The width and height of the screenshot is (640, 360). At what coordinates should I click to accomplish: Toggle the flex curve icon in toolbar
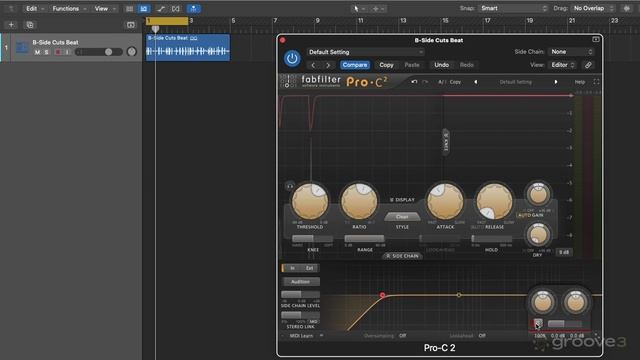(160, 9)
